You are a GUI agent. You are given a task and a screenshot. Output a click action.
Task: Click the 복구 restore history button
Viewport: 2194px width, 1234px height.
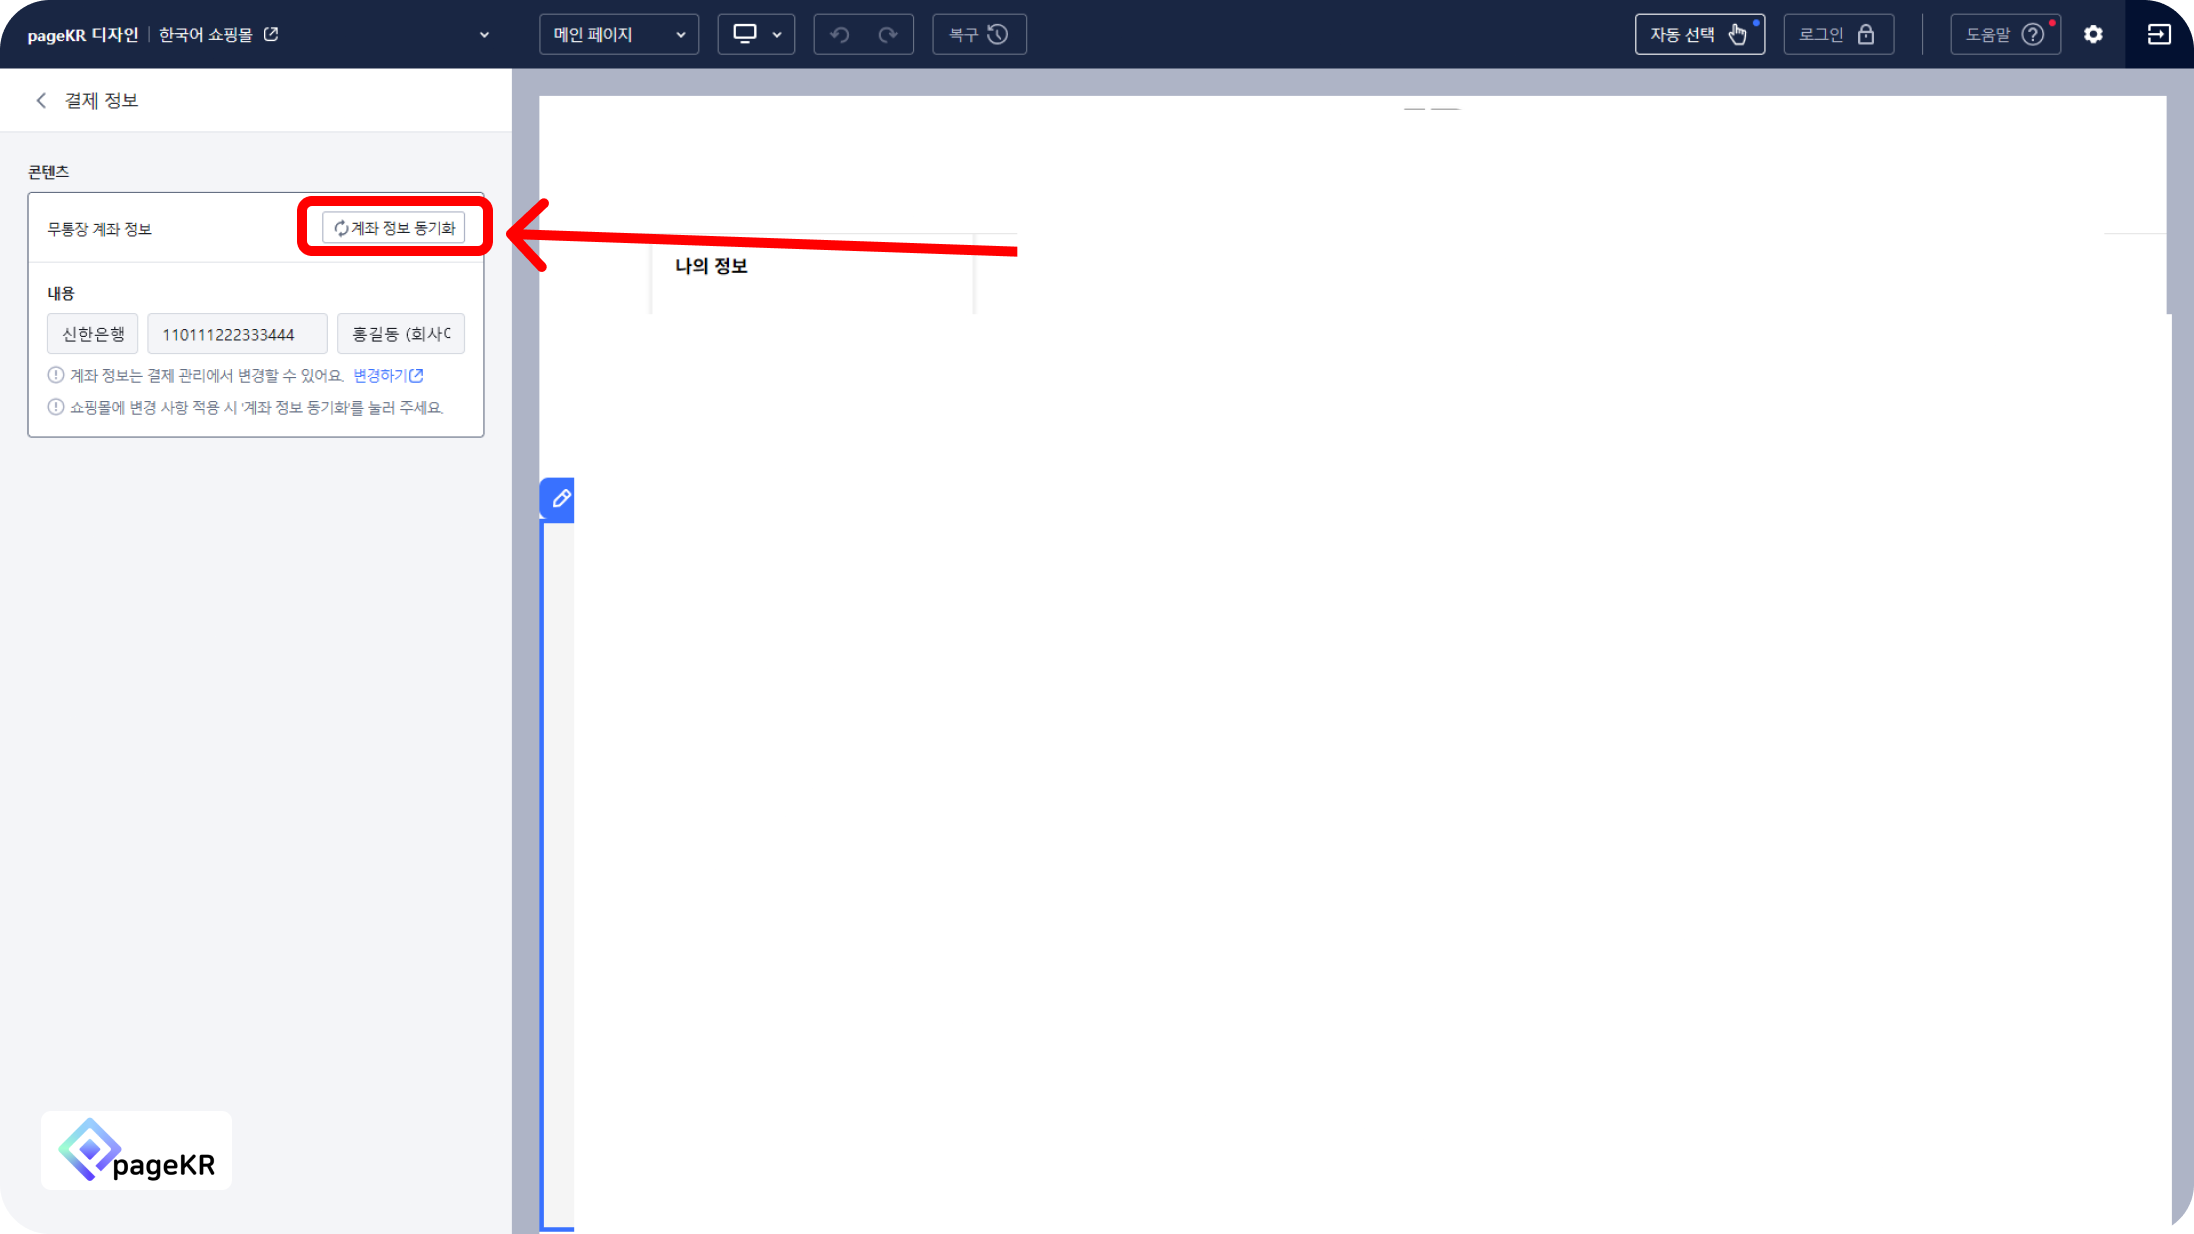[x=978, y=35]
